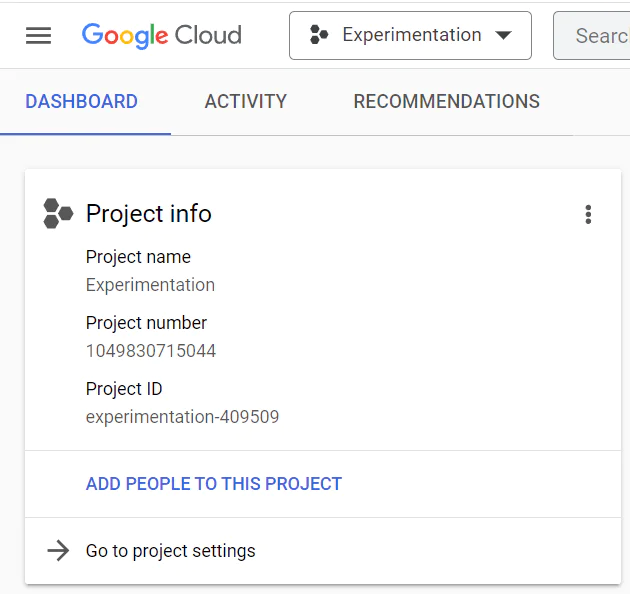Click the Project info card title
This screenshot has width=630, height=594.
(149, 213)
